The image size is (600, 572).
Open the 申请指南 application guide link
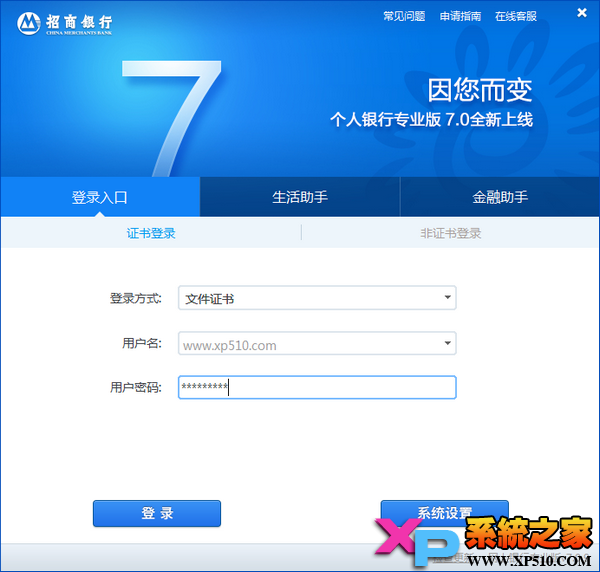(460, 16)
